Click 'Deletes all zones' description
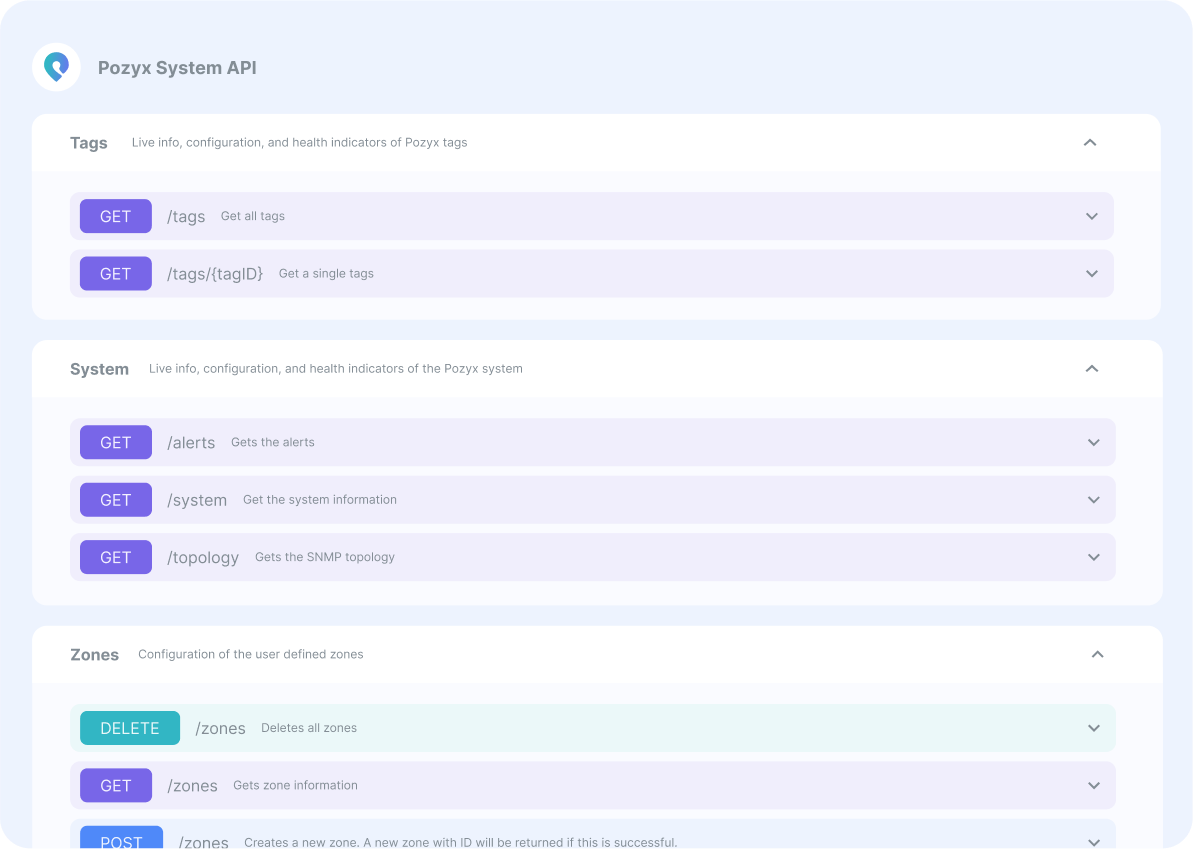Screen dimensions: 1193x849 (x=309, y=728)
